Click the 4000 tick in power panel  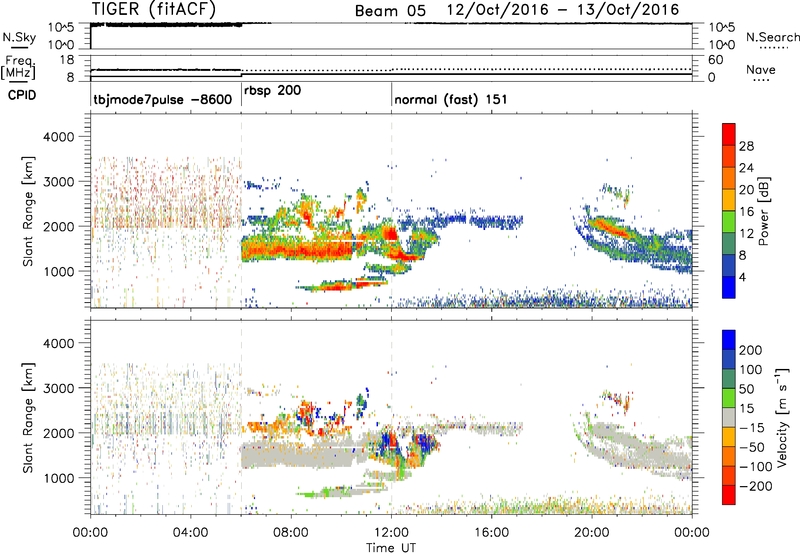tap(58, 137)
